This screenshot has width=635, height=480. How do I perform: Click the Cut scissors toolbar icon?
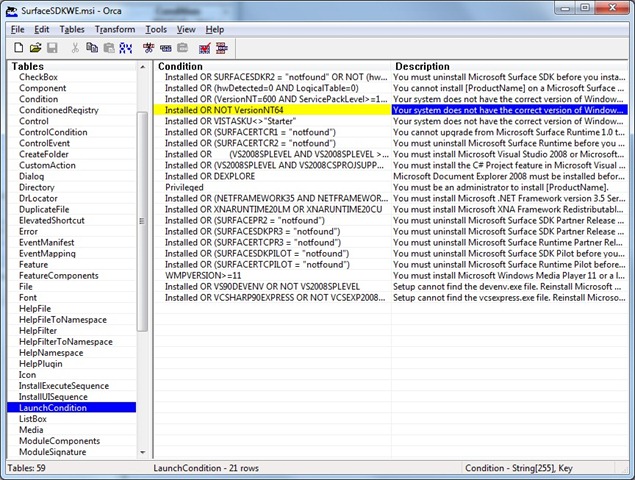pyautogui.click(x=75, y=48)
